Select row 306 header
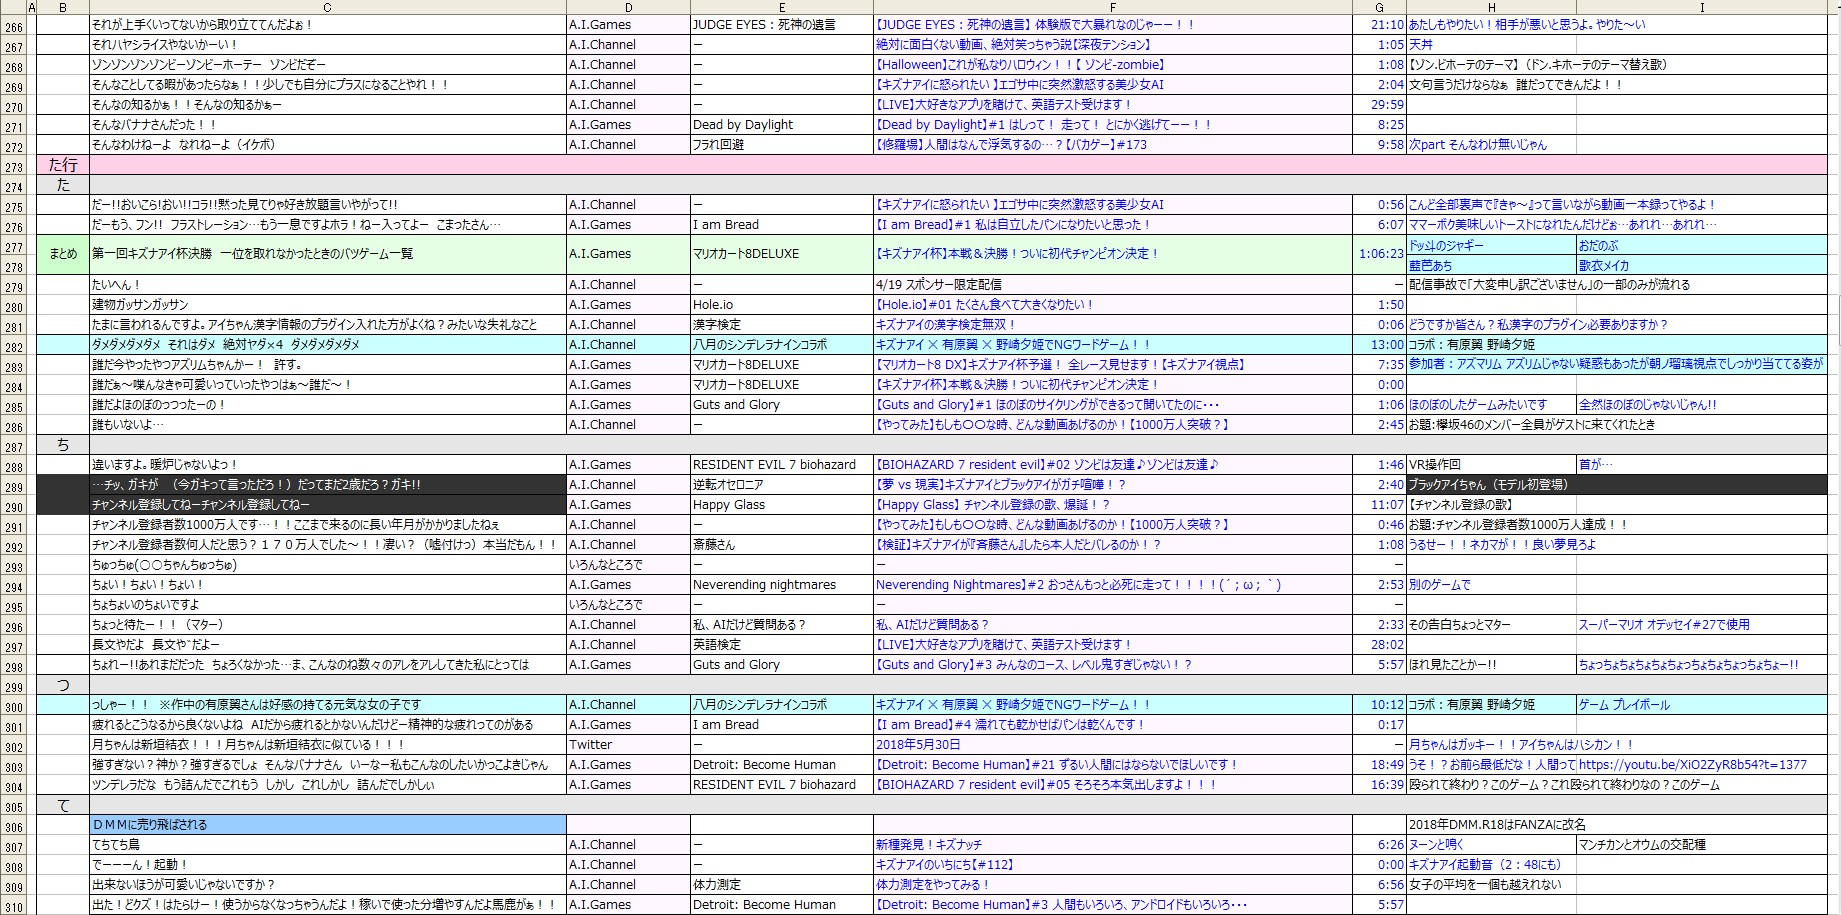Screen dimensions: 1841x915 tap(13, 825)
